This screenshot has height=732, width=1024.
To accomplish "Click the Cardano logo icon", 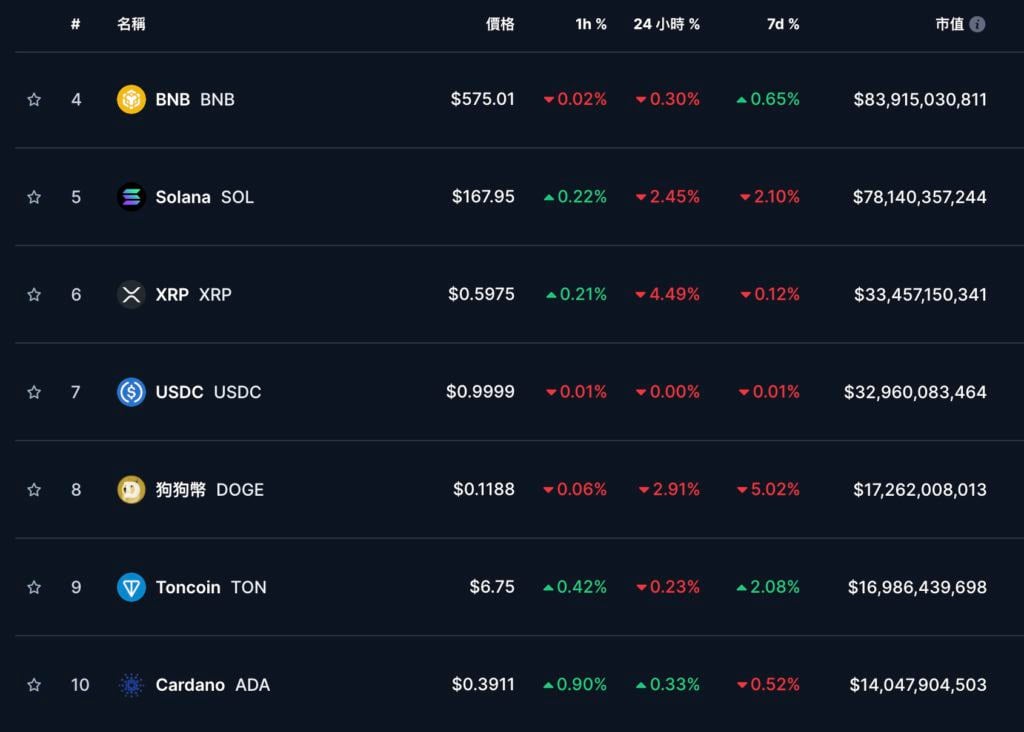I will point(131,684).
